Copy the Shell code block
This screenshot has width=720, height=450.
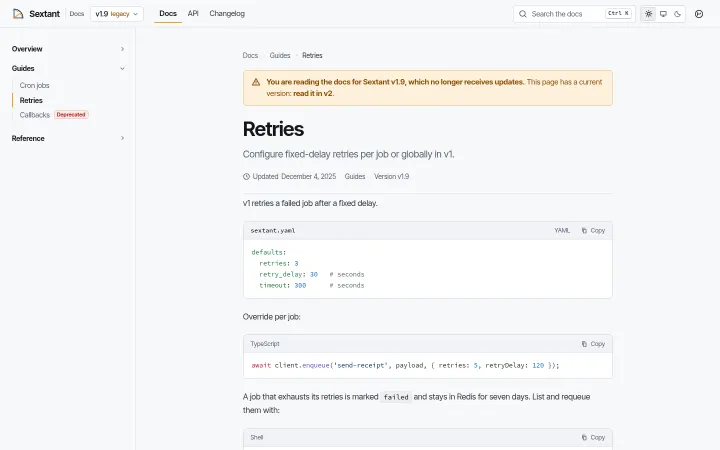593,438
